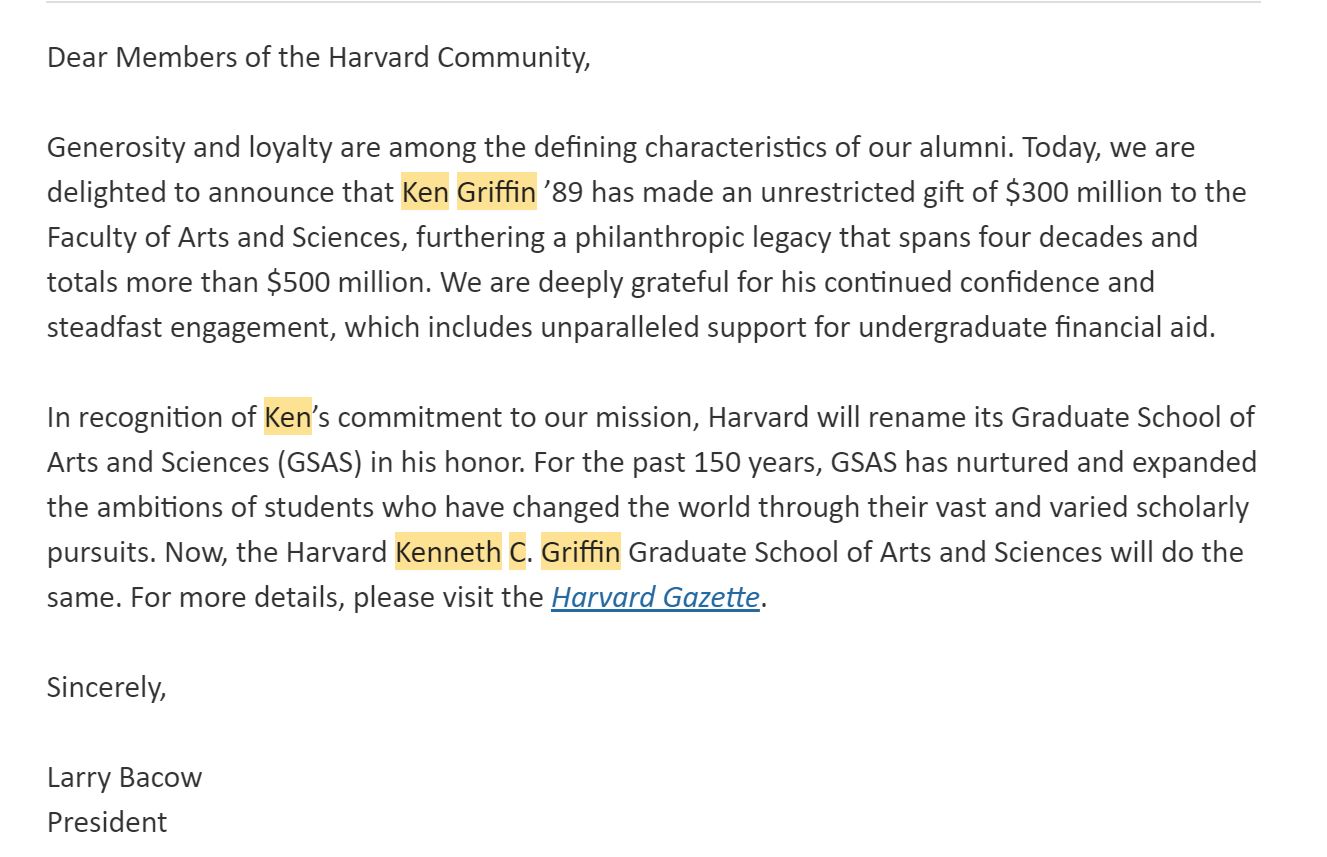Click highlighted "Griffin" next to '89
Image resolution: width=1327 pixels, height=857 pixels.
(x=496, y=192)
